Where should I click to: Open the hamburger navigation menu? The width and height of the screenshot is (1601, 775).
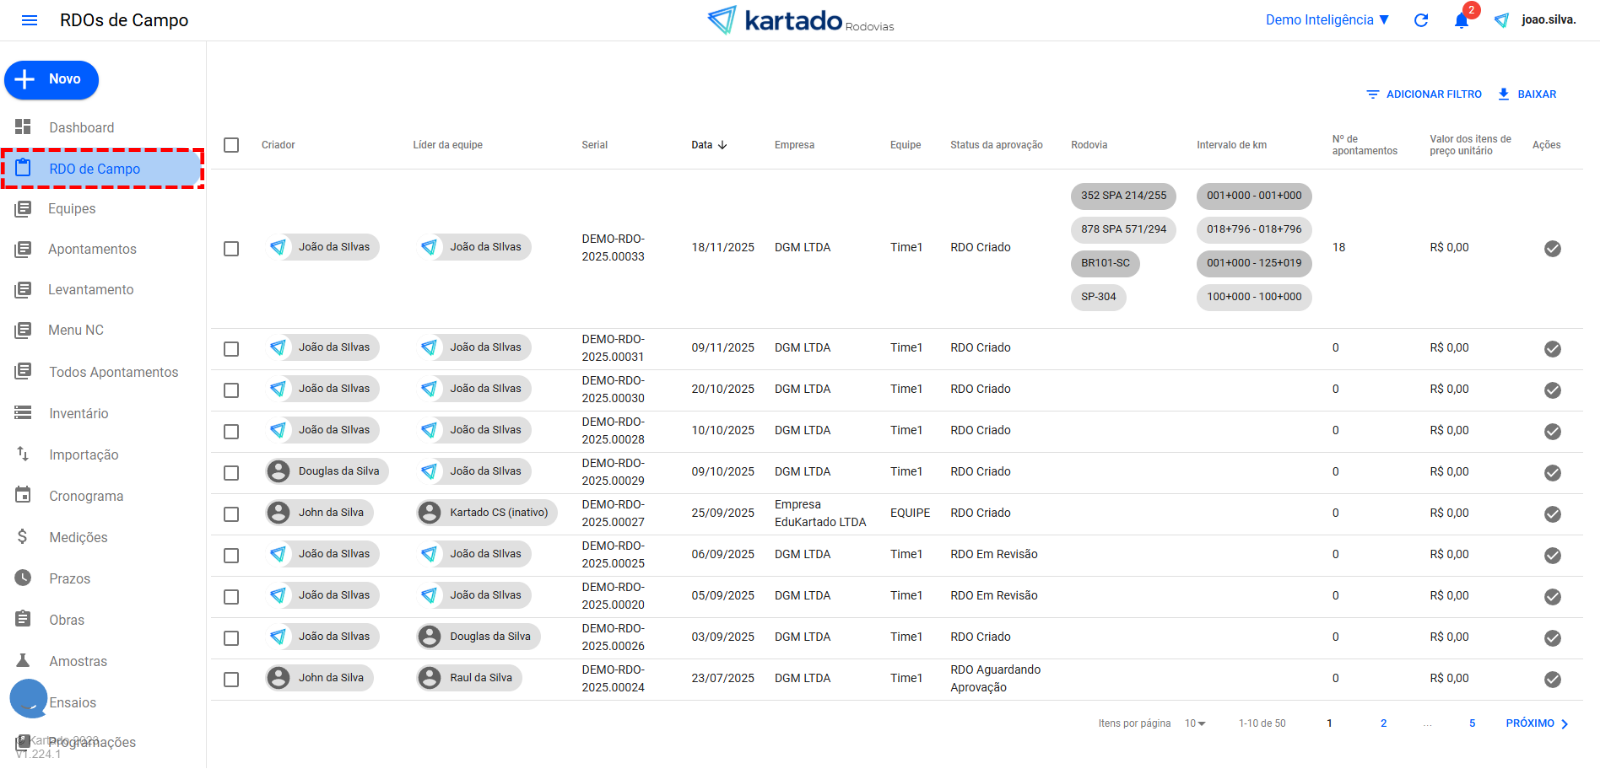tap(29, 20)
